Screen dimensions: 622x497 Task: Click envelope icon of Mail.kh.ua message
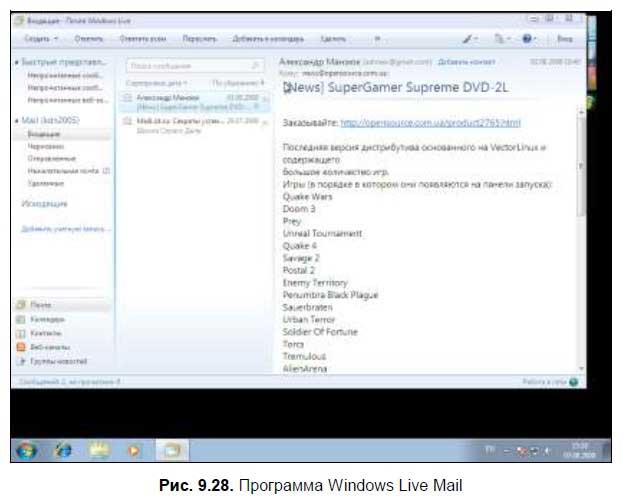click(x=127, y=121)
